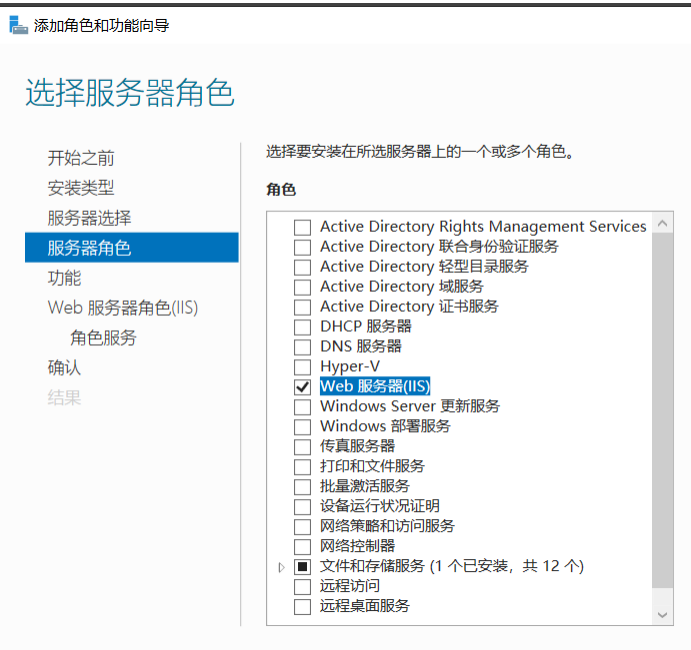
Task: Click the 远程访问 role label
Action: (x=350, y=586)
